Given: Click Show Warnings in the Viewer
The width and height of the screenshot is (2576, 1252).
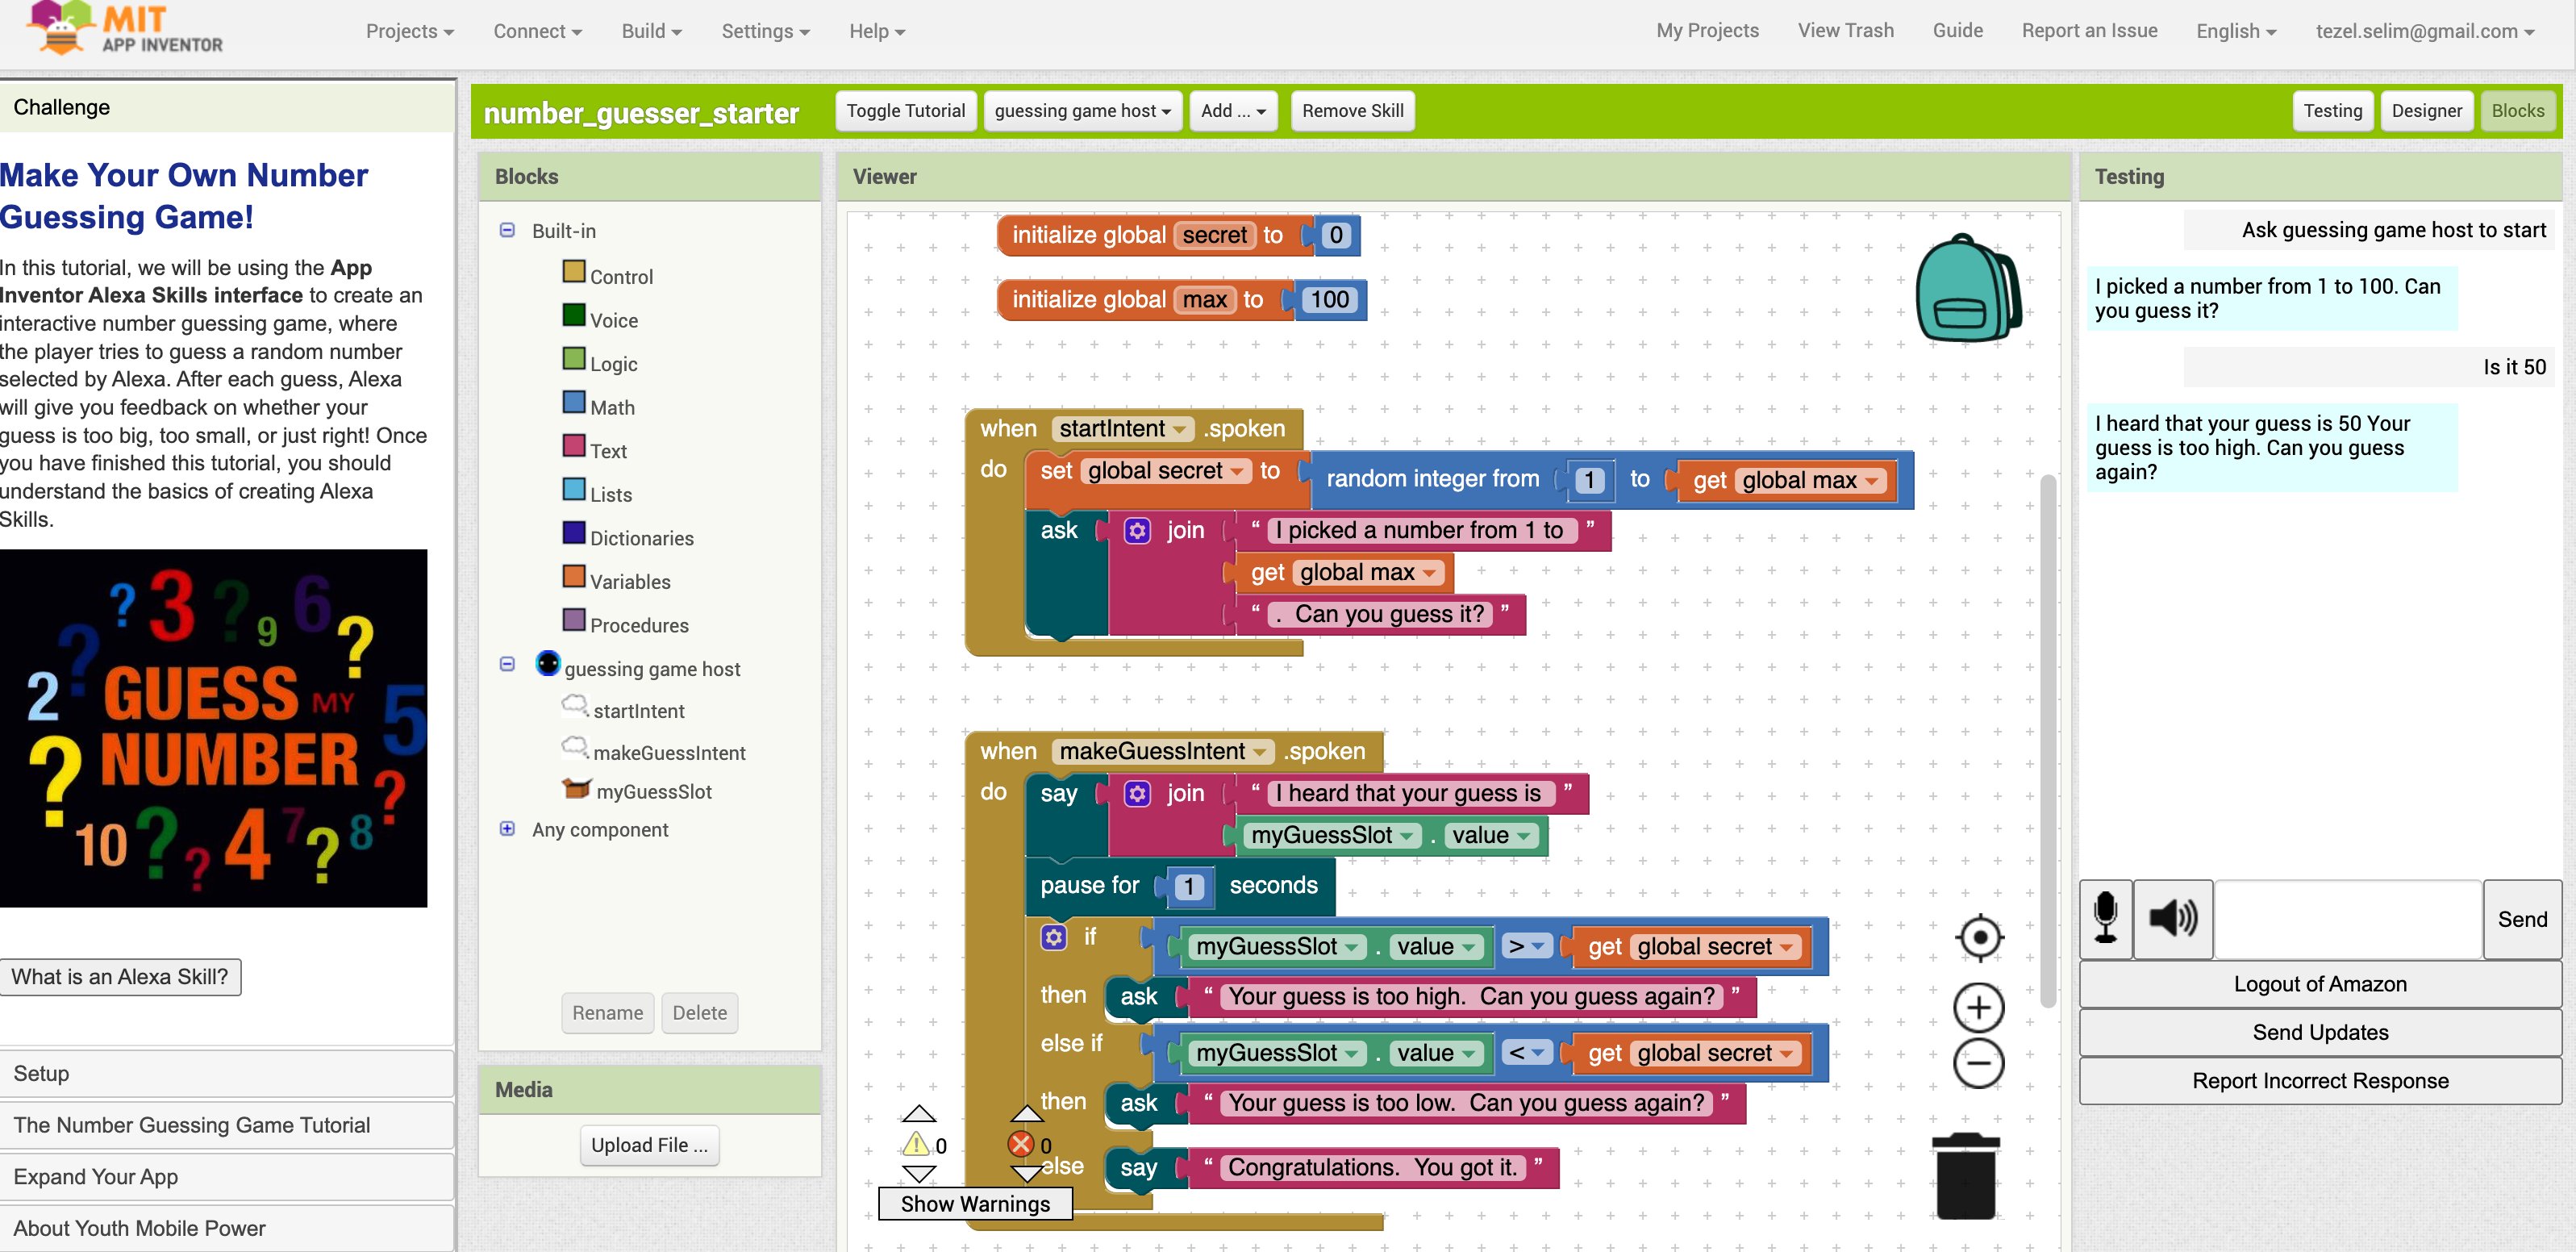Looking at the screenshot, I should pos(975,1204).
